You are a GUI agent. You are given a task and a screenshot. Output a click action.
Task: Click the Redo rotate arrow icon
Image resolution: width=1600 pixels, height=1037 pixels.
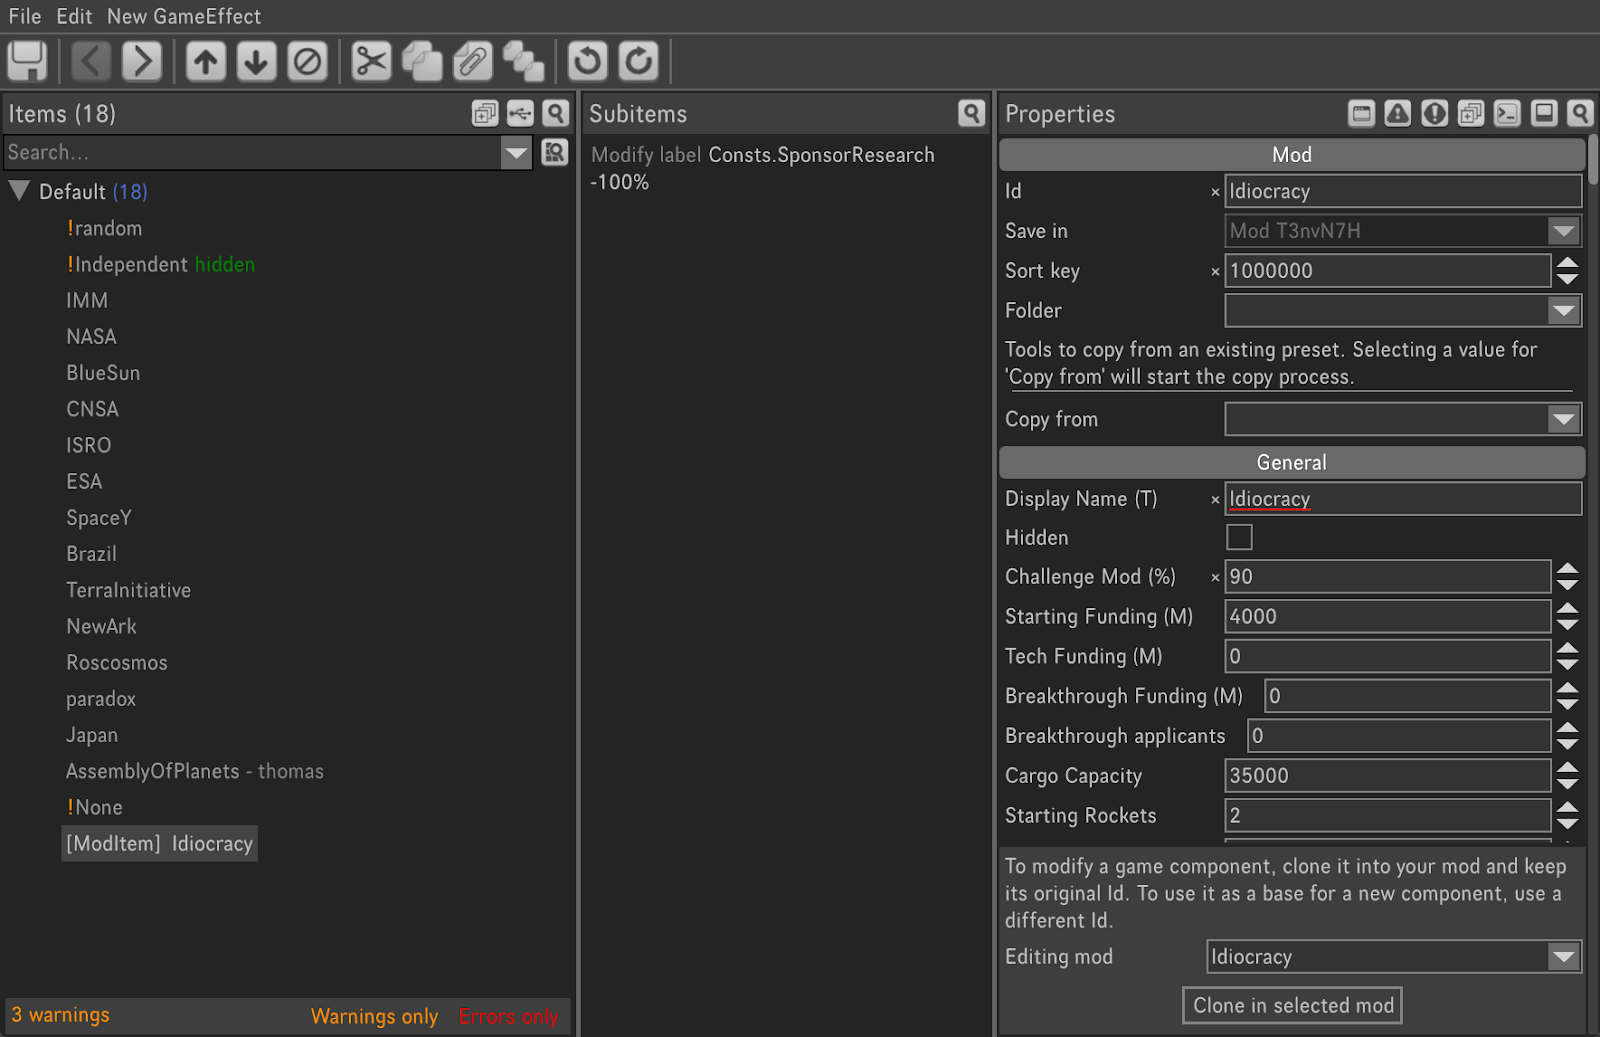coord(638,62)
